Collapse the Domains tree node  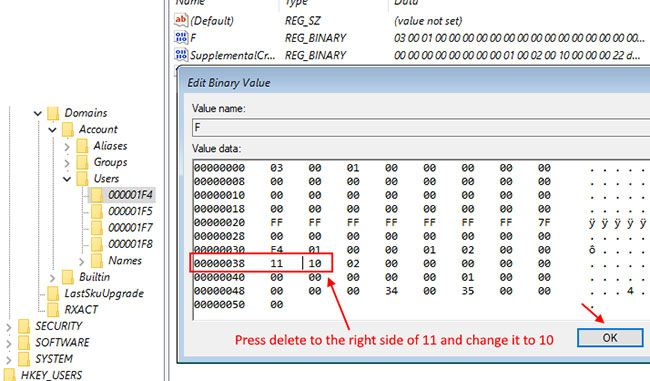pos(38,113)
